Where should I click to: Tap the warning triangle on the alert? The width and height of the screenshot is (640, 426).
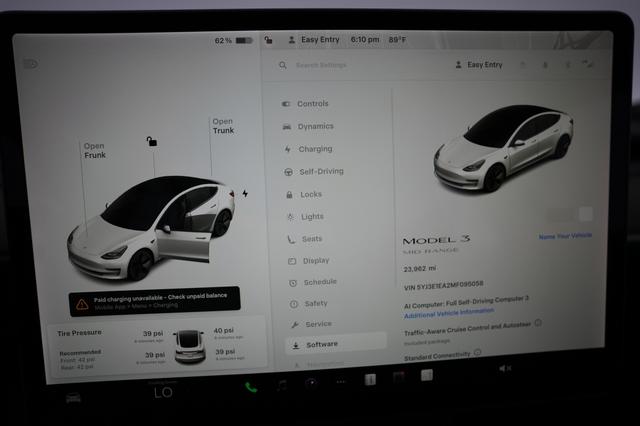coord(82,304)
